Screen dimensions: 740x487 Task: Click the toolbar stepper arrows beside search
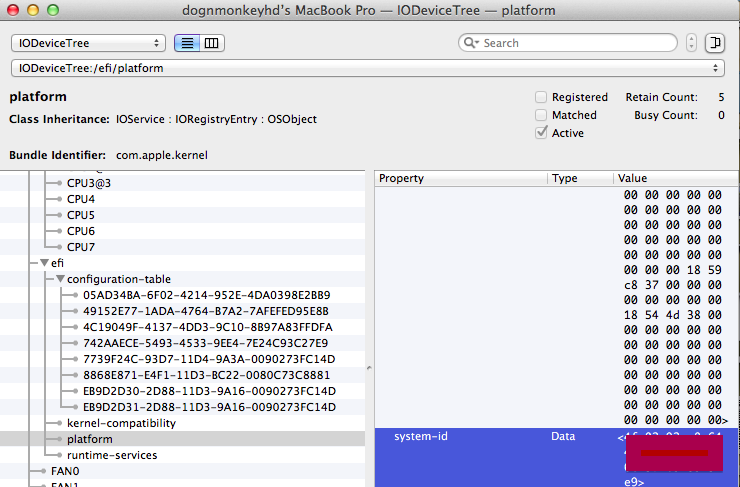(x=692, y=43)
